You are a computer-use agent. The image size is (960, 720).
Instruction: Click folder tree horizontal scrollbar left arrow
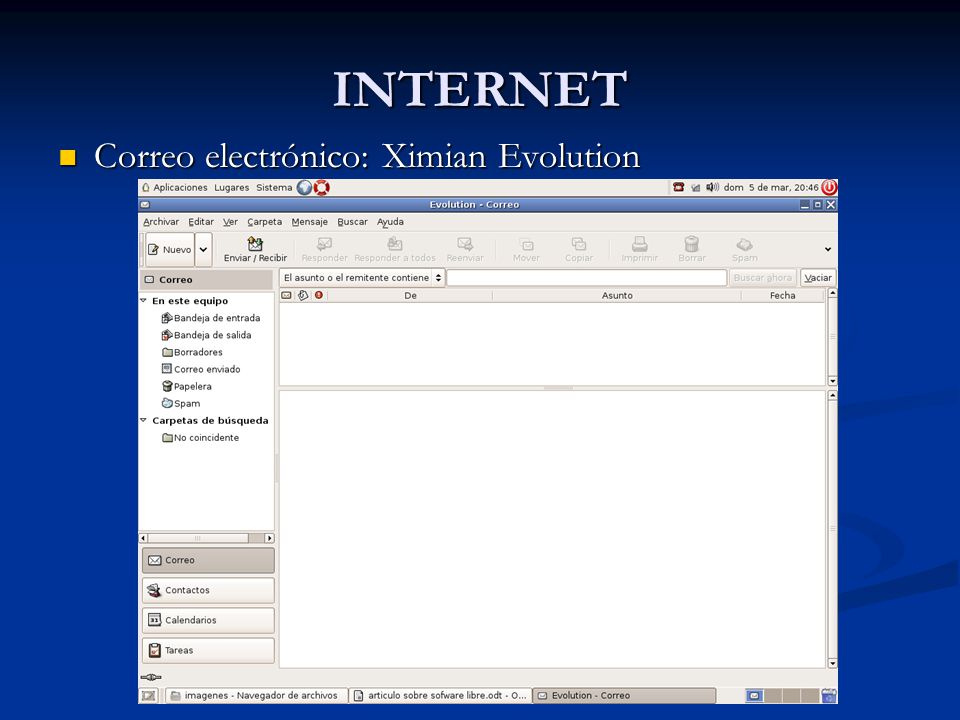point(143,538)
